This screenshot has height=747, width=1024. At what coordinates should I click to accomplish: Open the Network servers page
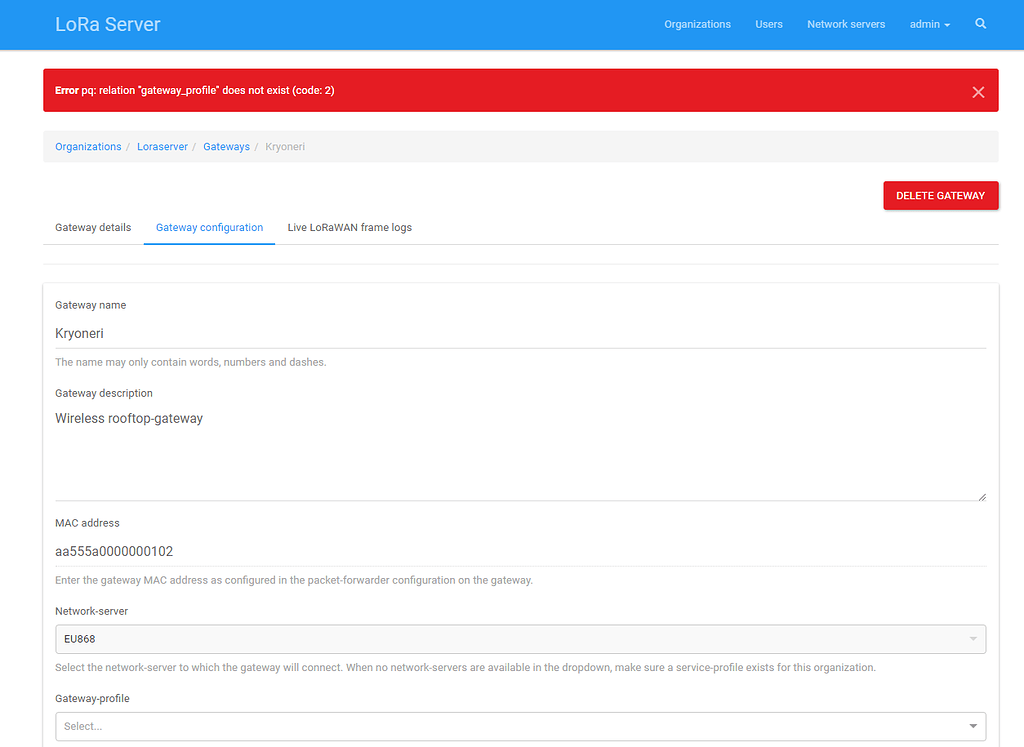click(x=846, y=24)
